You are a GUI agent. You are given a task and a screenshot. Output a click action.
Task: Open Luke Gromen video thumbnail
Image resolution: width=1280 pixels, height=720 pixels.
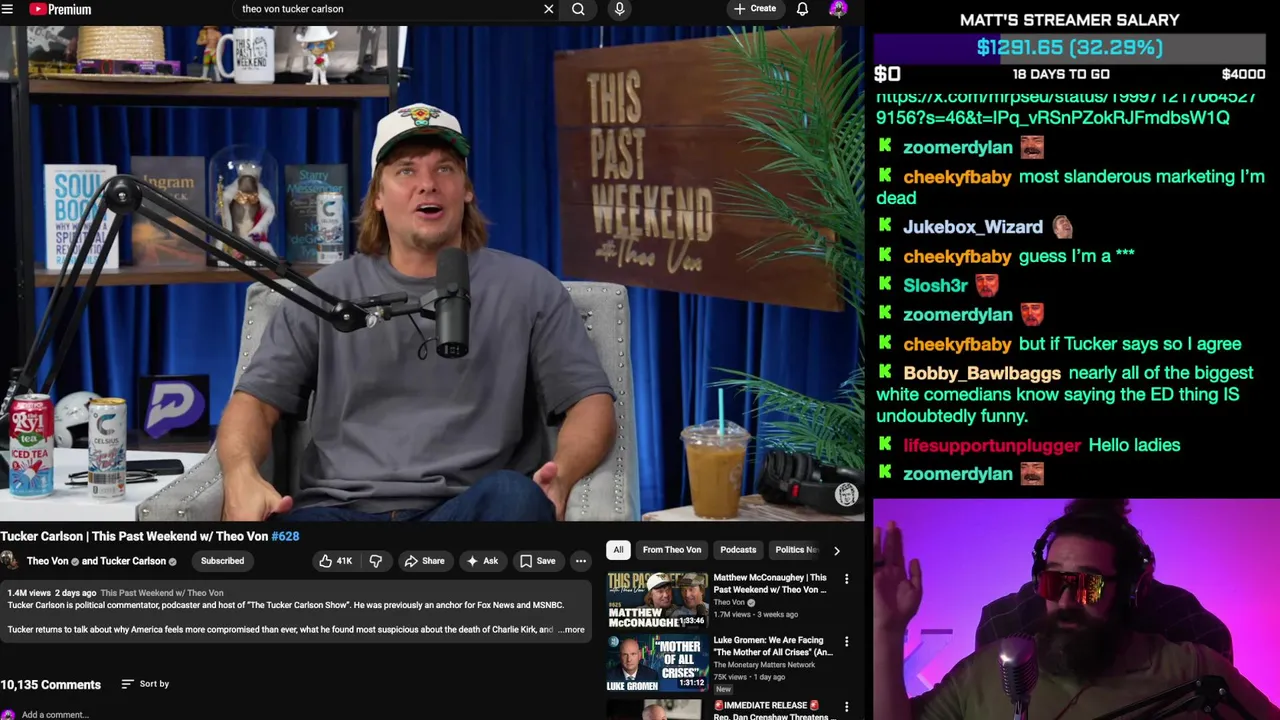pos(656,662)
